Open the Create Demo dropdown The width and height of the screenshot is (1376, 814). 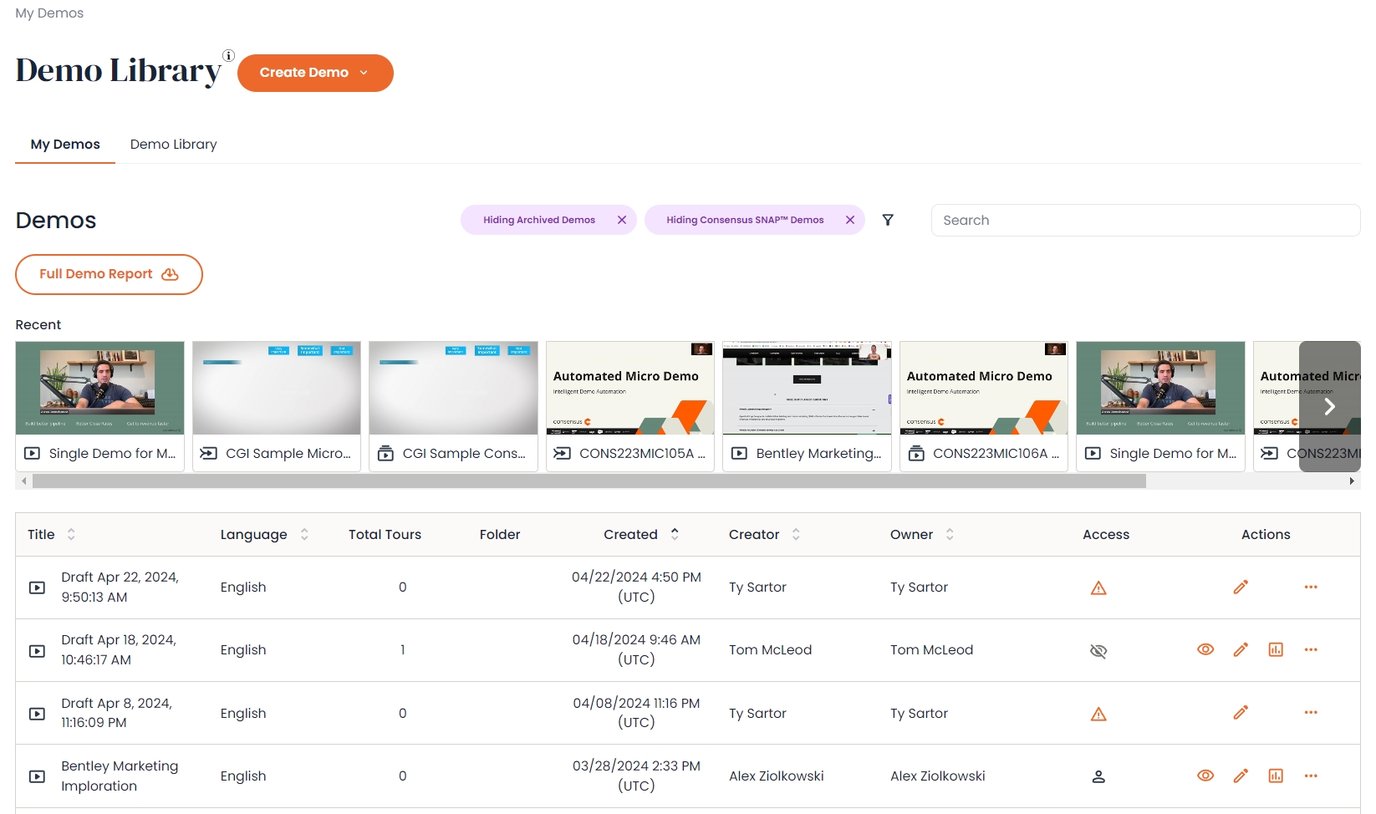point(315,72)
